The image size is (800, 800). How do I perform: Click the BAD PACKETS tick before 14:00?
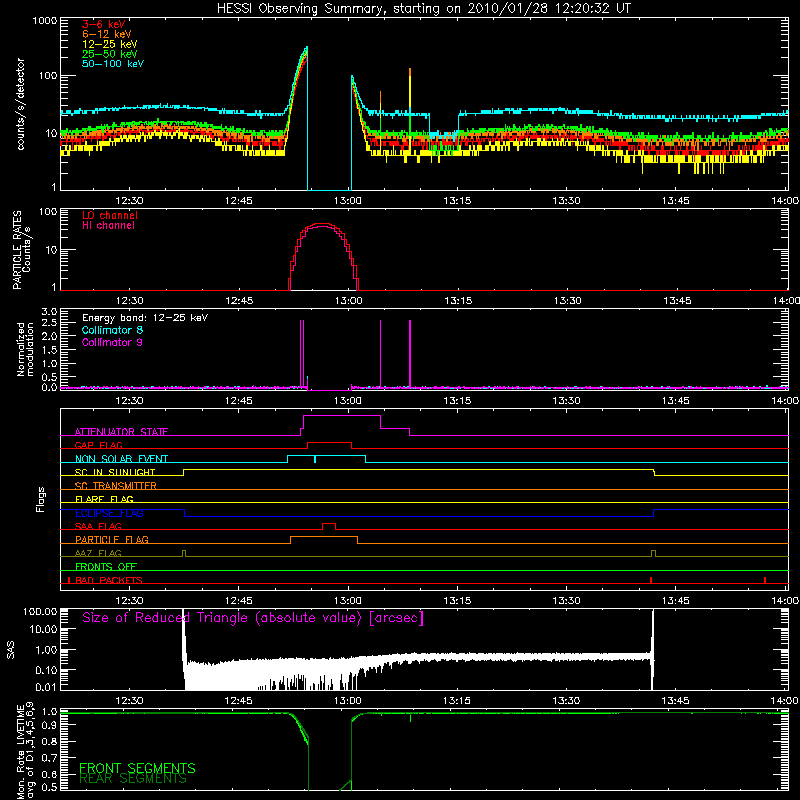[765, 580]
